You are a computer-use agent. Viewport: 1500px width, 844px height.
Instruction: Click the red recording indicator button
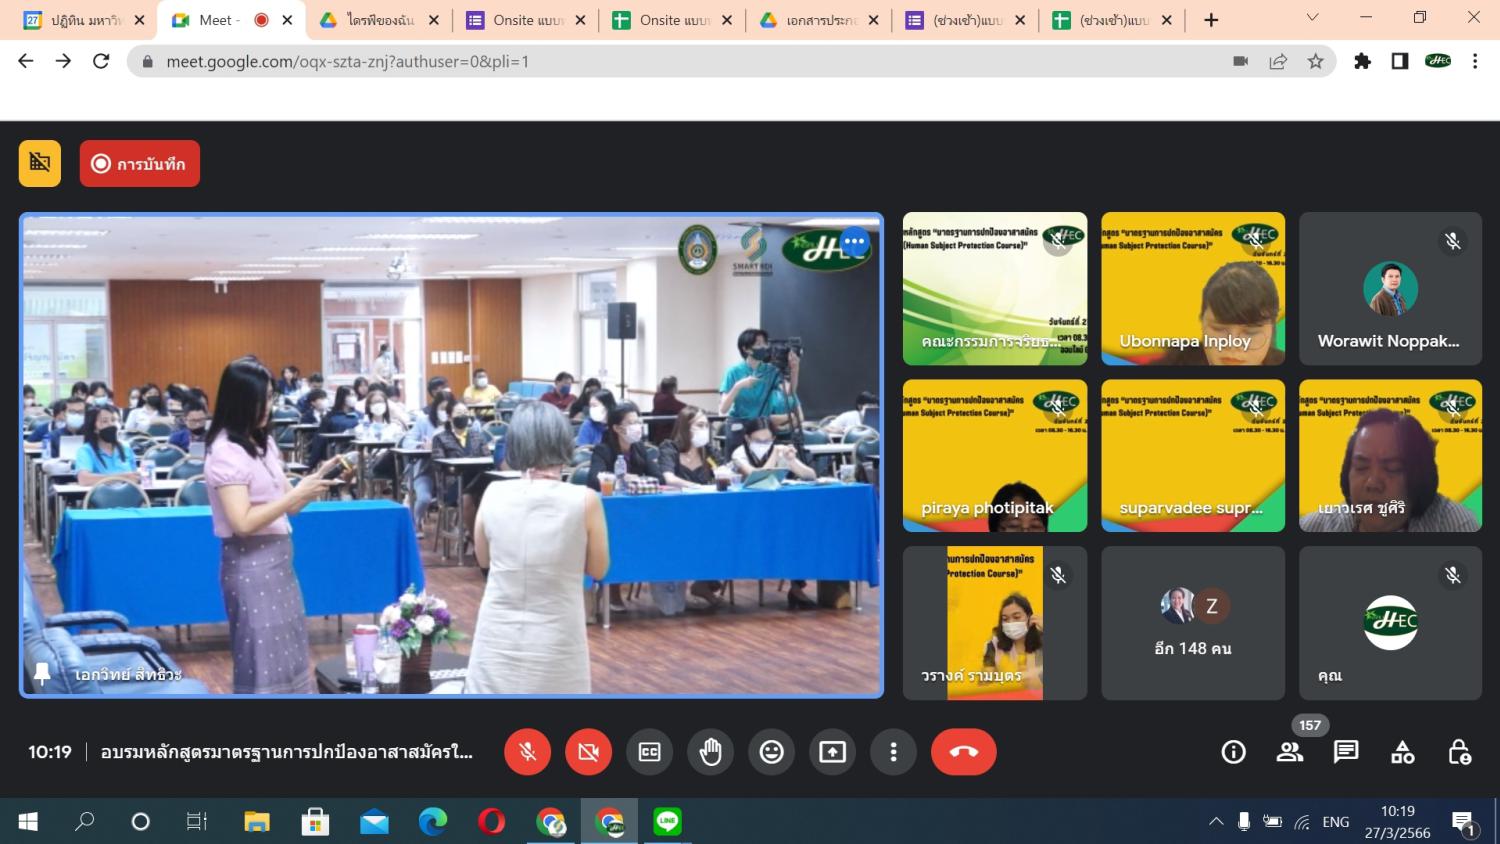140,164
